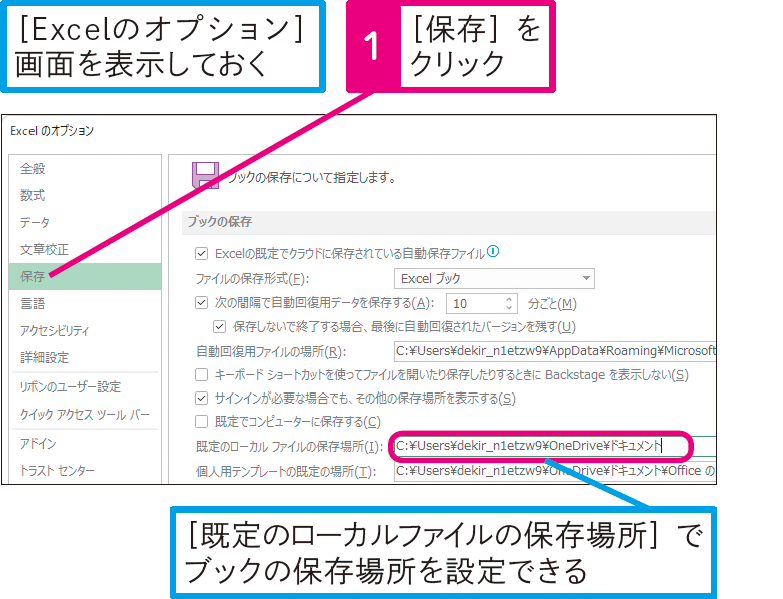Open 詳細設定 options

(x=44, y=357)
